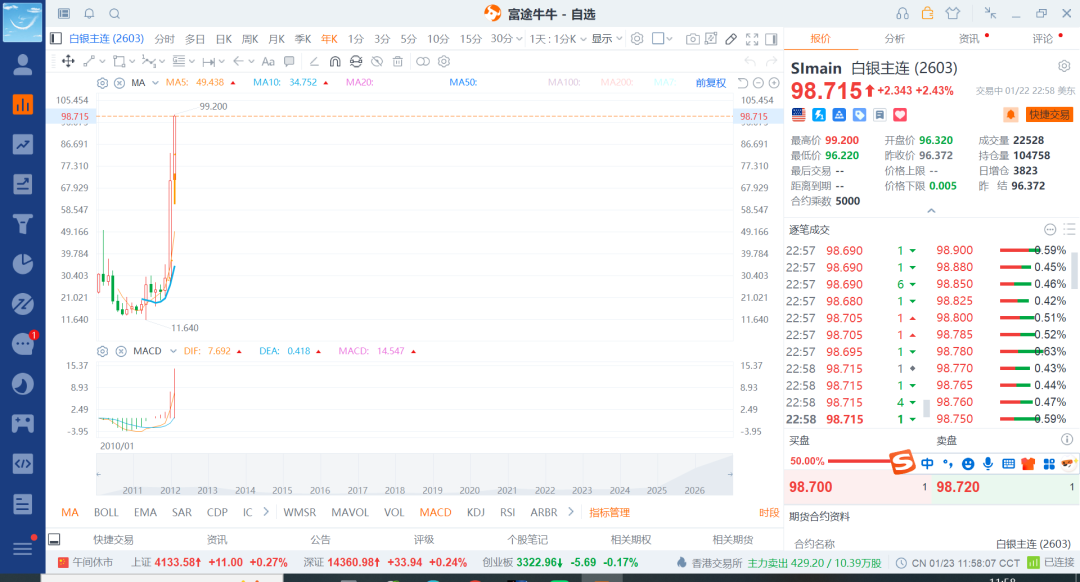Open the markets chart icon in left sidebar

[22, 104]
